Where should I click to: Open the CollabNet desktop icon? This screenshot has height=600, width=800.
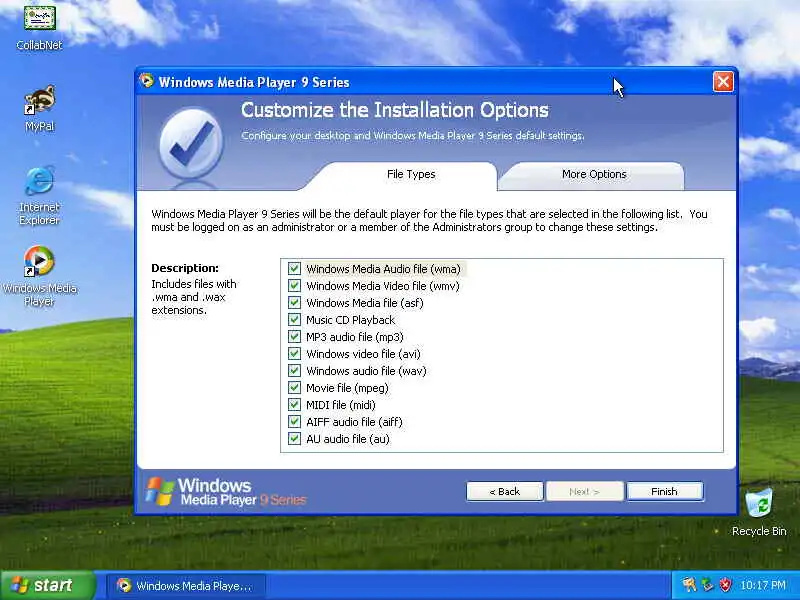[x=39, y=28]
